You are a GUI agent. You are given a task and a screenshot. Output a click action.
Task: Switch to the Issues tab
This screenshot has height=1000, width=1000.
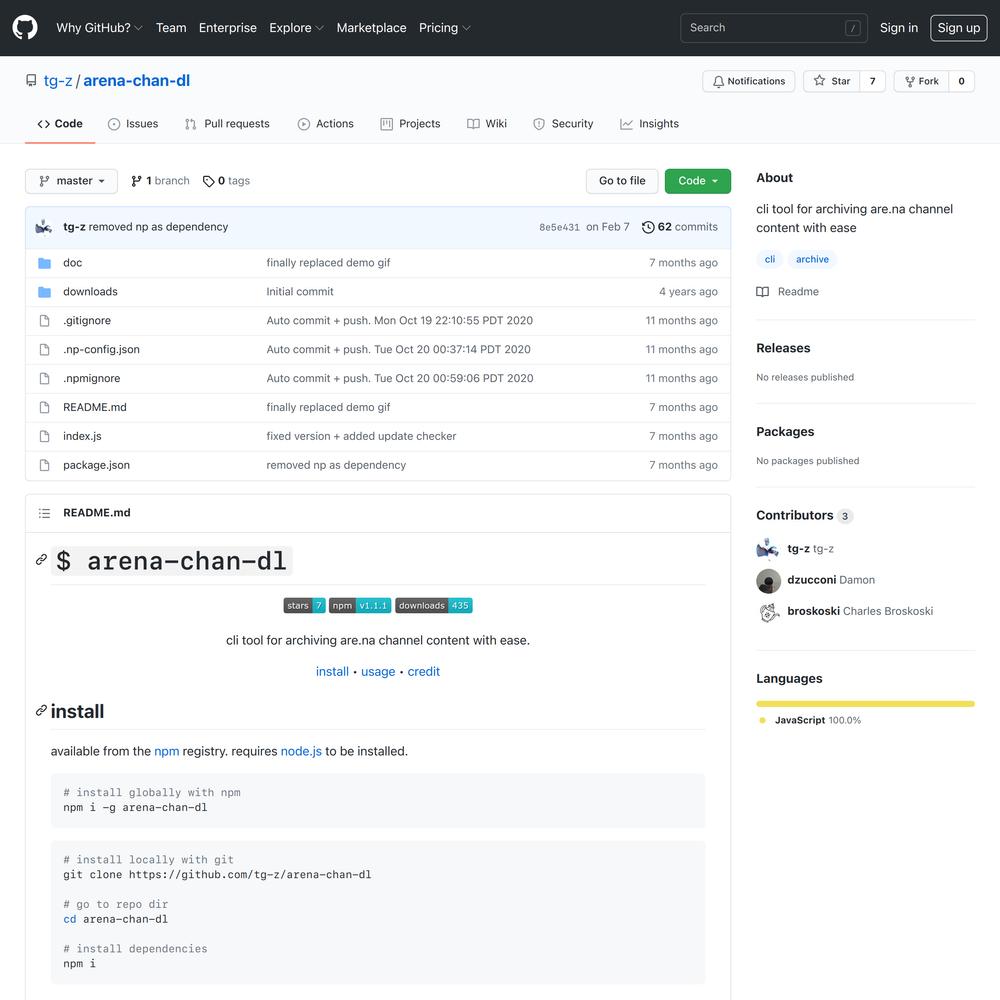click(x=133, y=124)
